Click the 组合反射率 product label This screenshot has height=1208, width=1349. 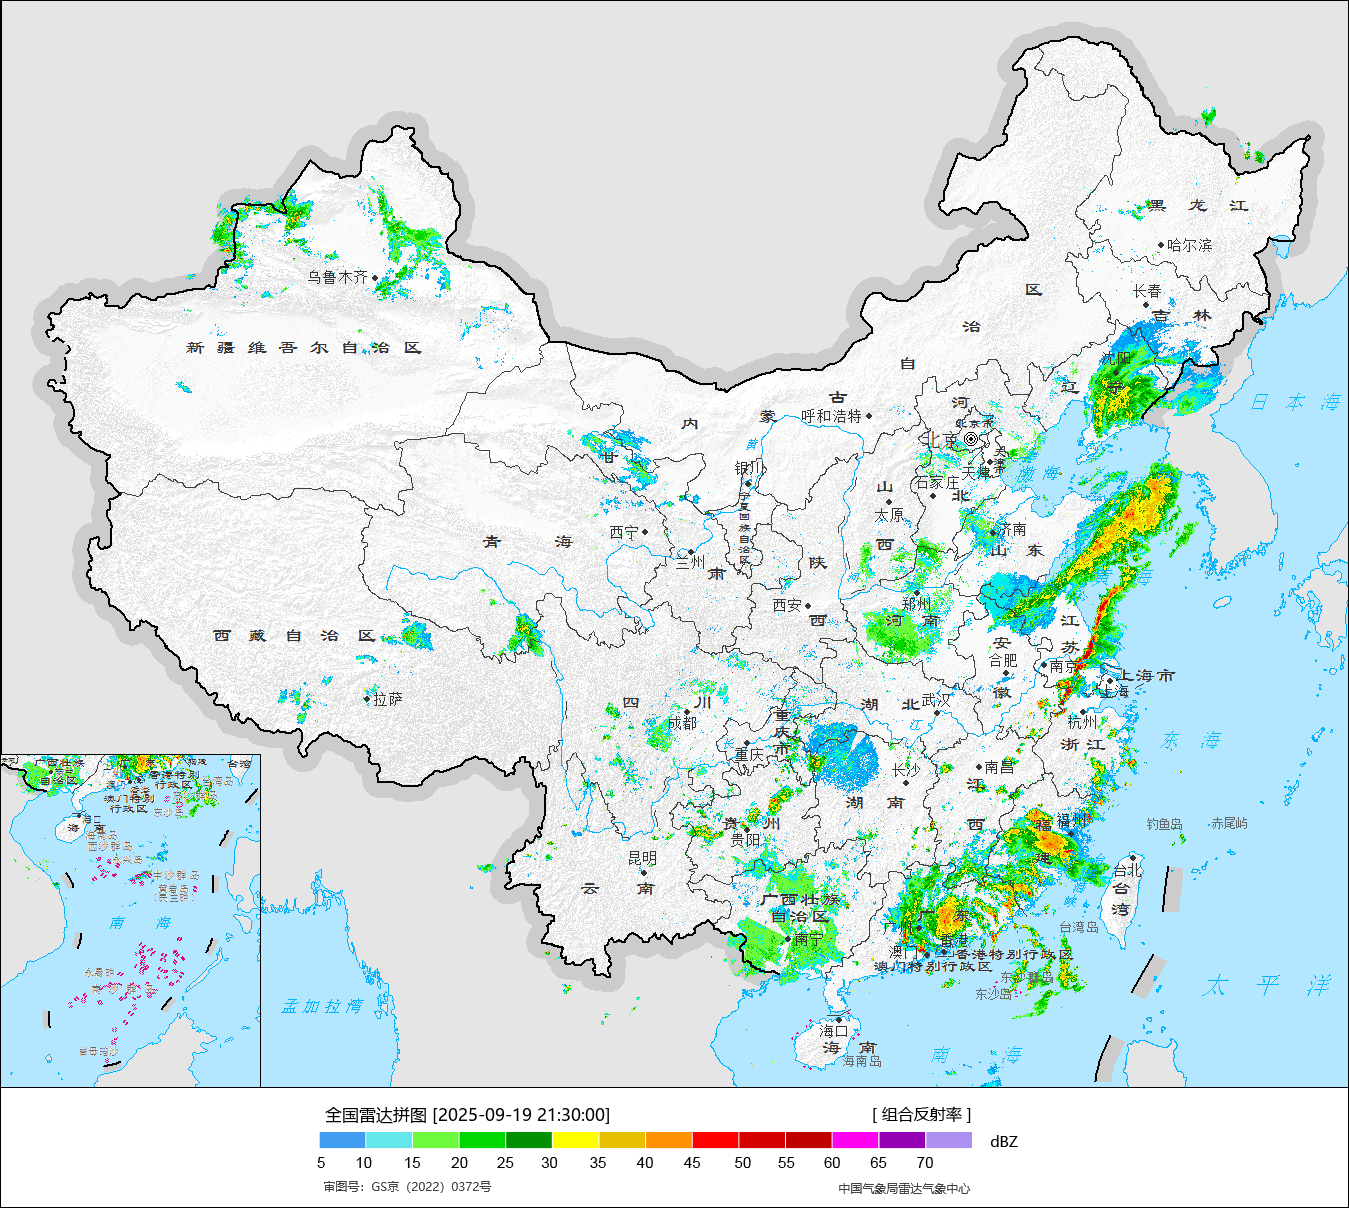click(921, 1115)
